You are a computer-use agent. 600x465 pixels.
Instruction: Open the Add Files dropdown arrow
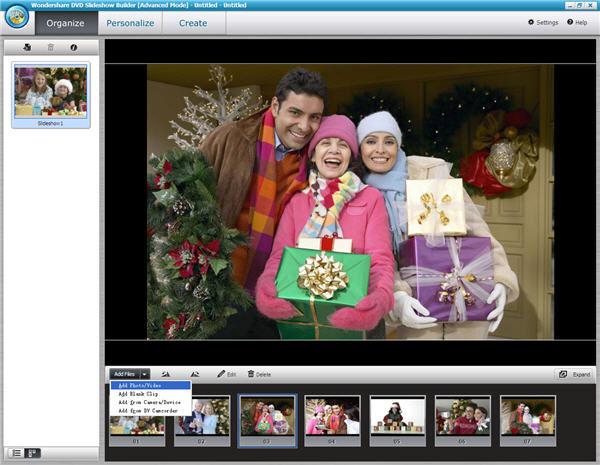click(x=145, y=374)
